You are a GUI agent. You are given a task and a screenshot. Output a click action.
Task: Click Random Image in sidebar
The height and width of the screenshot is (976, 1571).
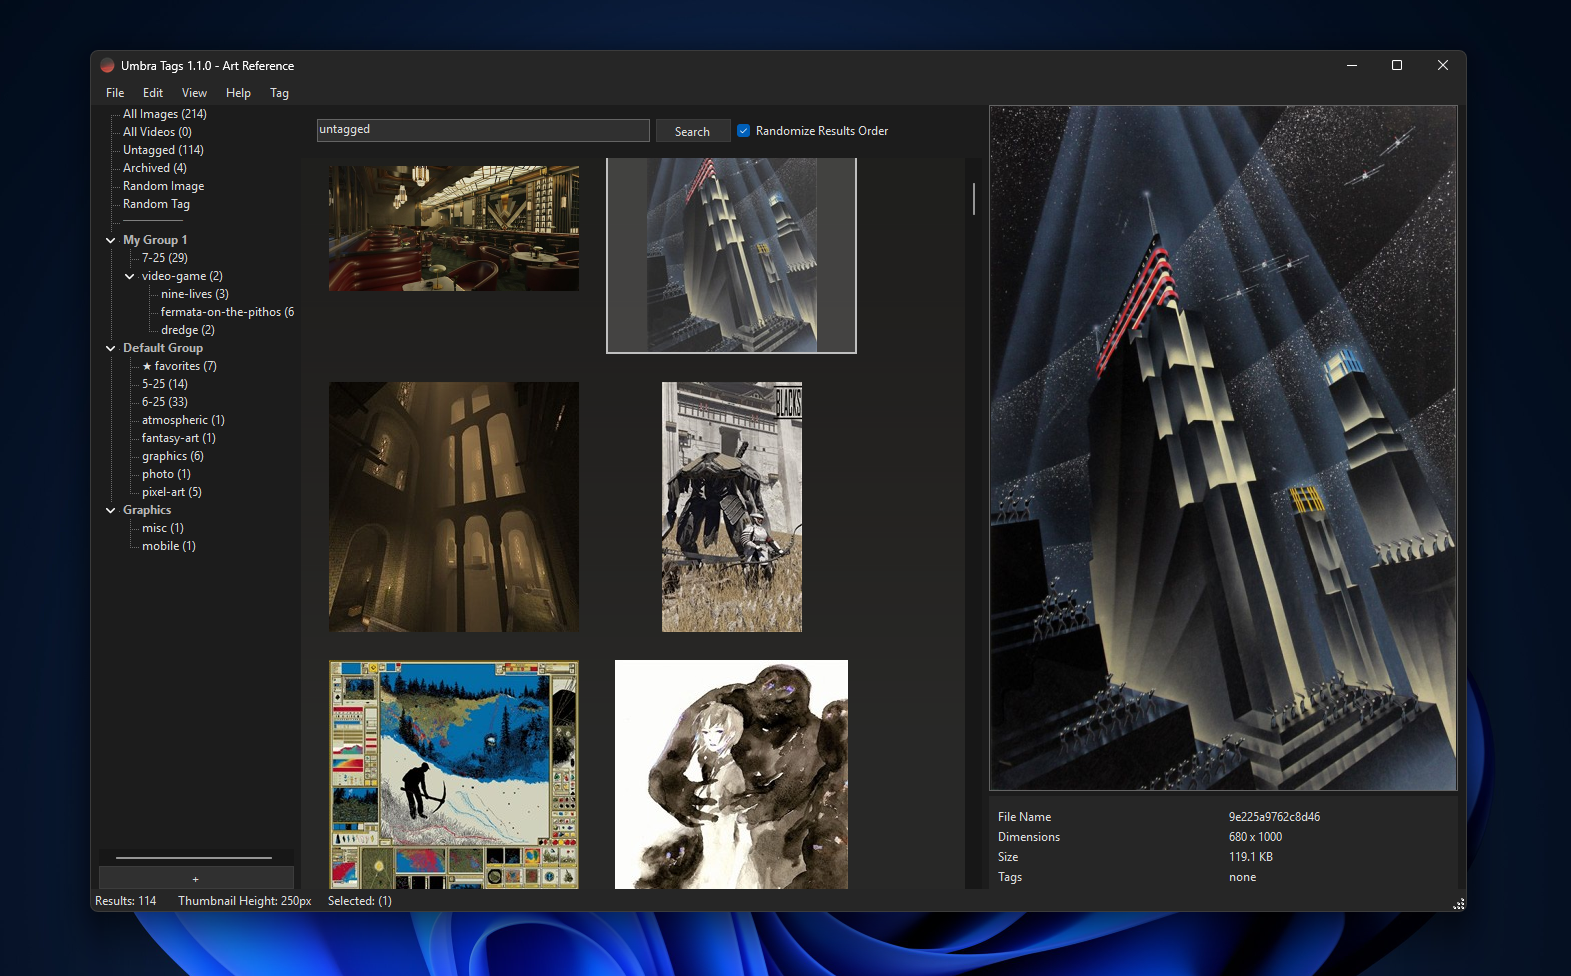[163, 186]
